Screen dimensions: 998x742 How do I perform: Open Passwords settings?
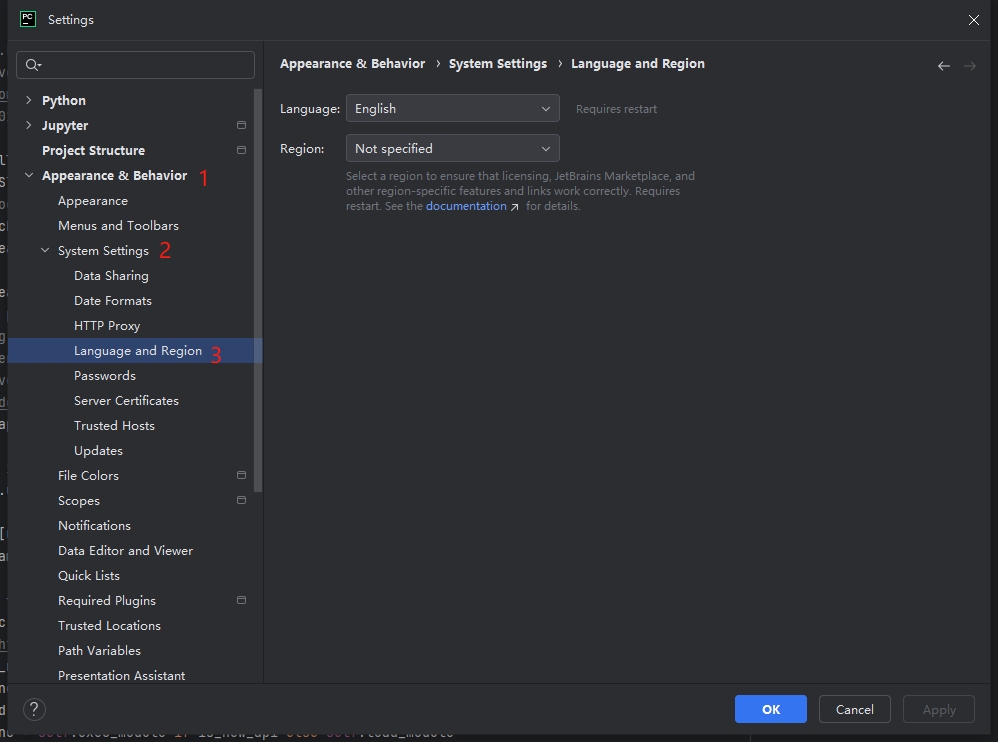click(105, 375)
